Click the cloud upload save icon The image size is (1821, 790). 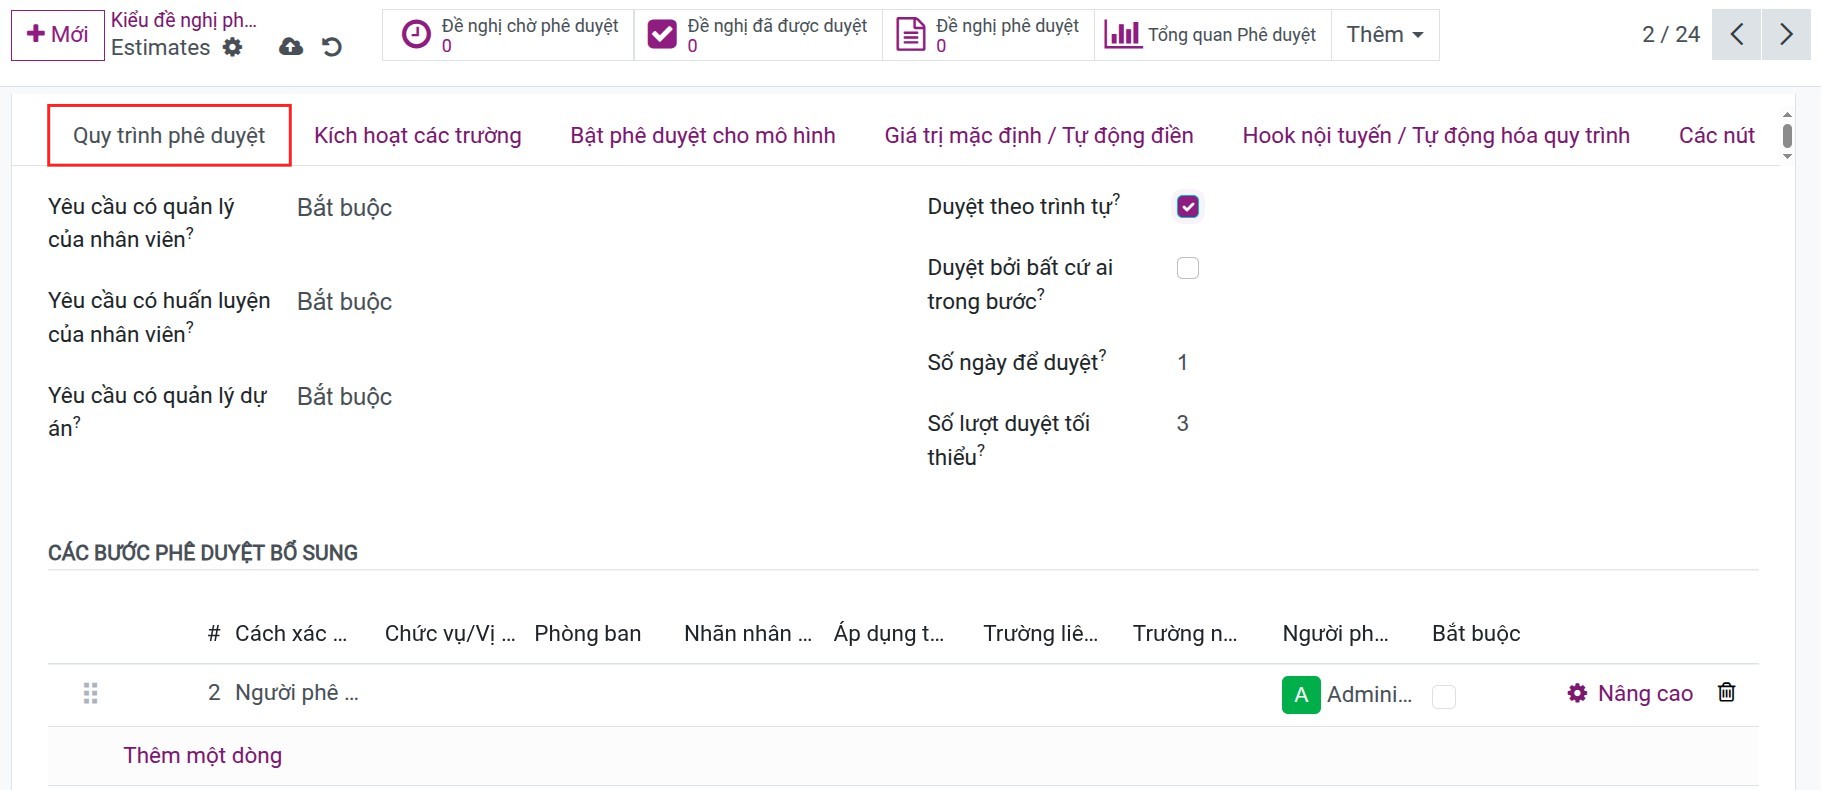291,47
